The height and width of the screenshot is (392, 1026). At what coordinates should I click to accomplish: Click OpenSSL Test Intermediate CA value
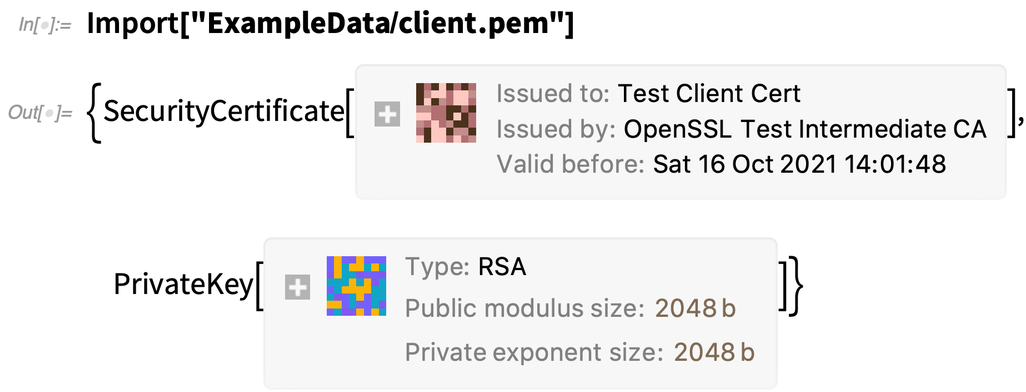pos(805,130)
